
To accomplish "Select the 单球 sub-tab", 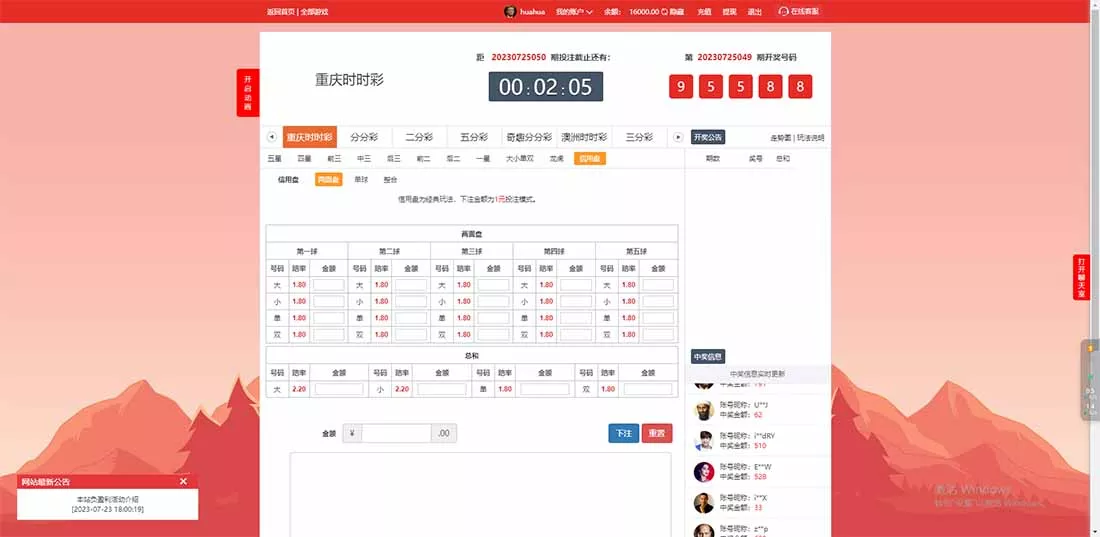I will click(x=361, y=180).
